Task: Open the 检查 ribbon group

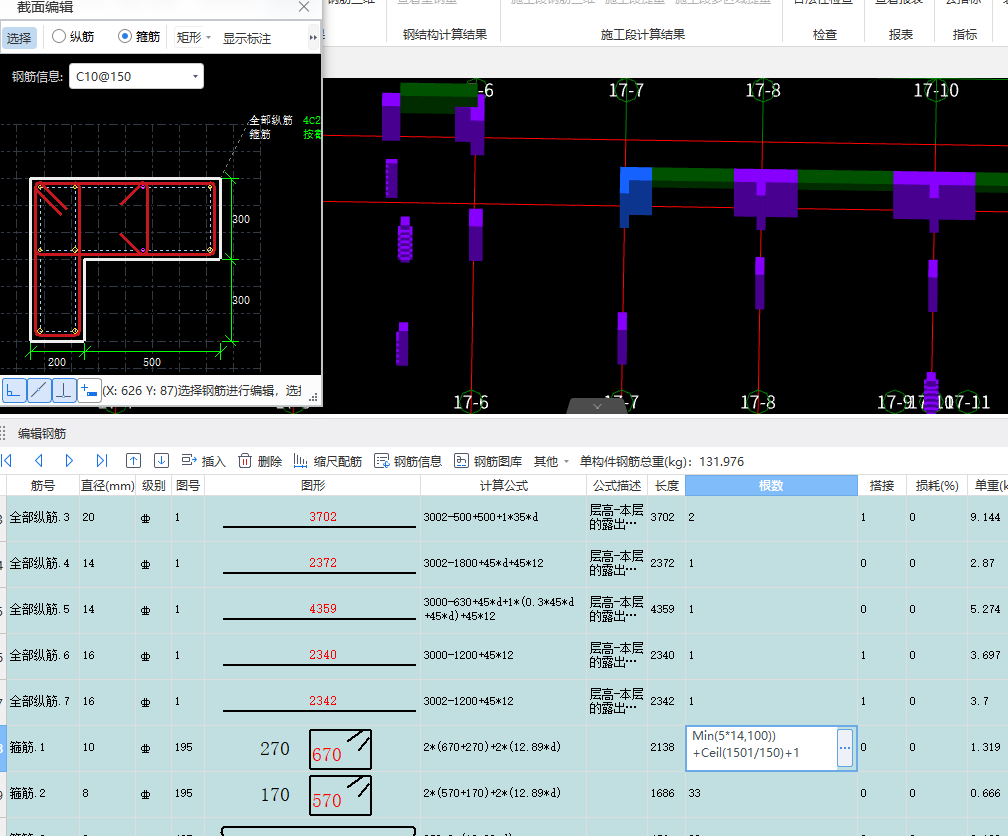Action: pyautogui.click(x=824, y=34)
